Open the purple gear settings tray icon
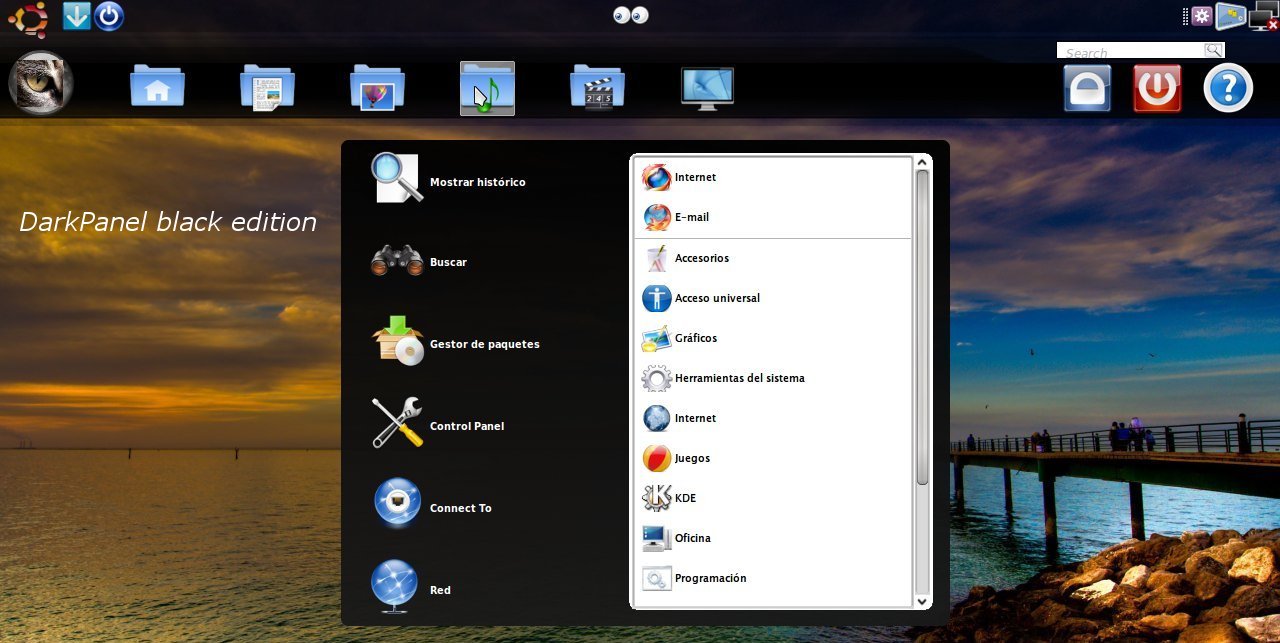1280x643 pixels. (x=1201, y=16)
